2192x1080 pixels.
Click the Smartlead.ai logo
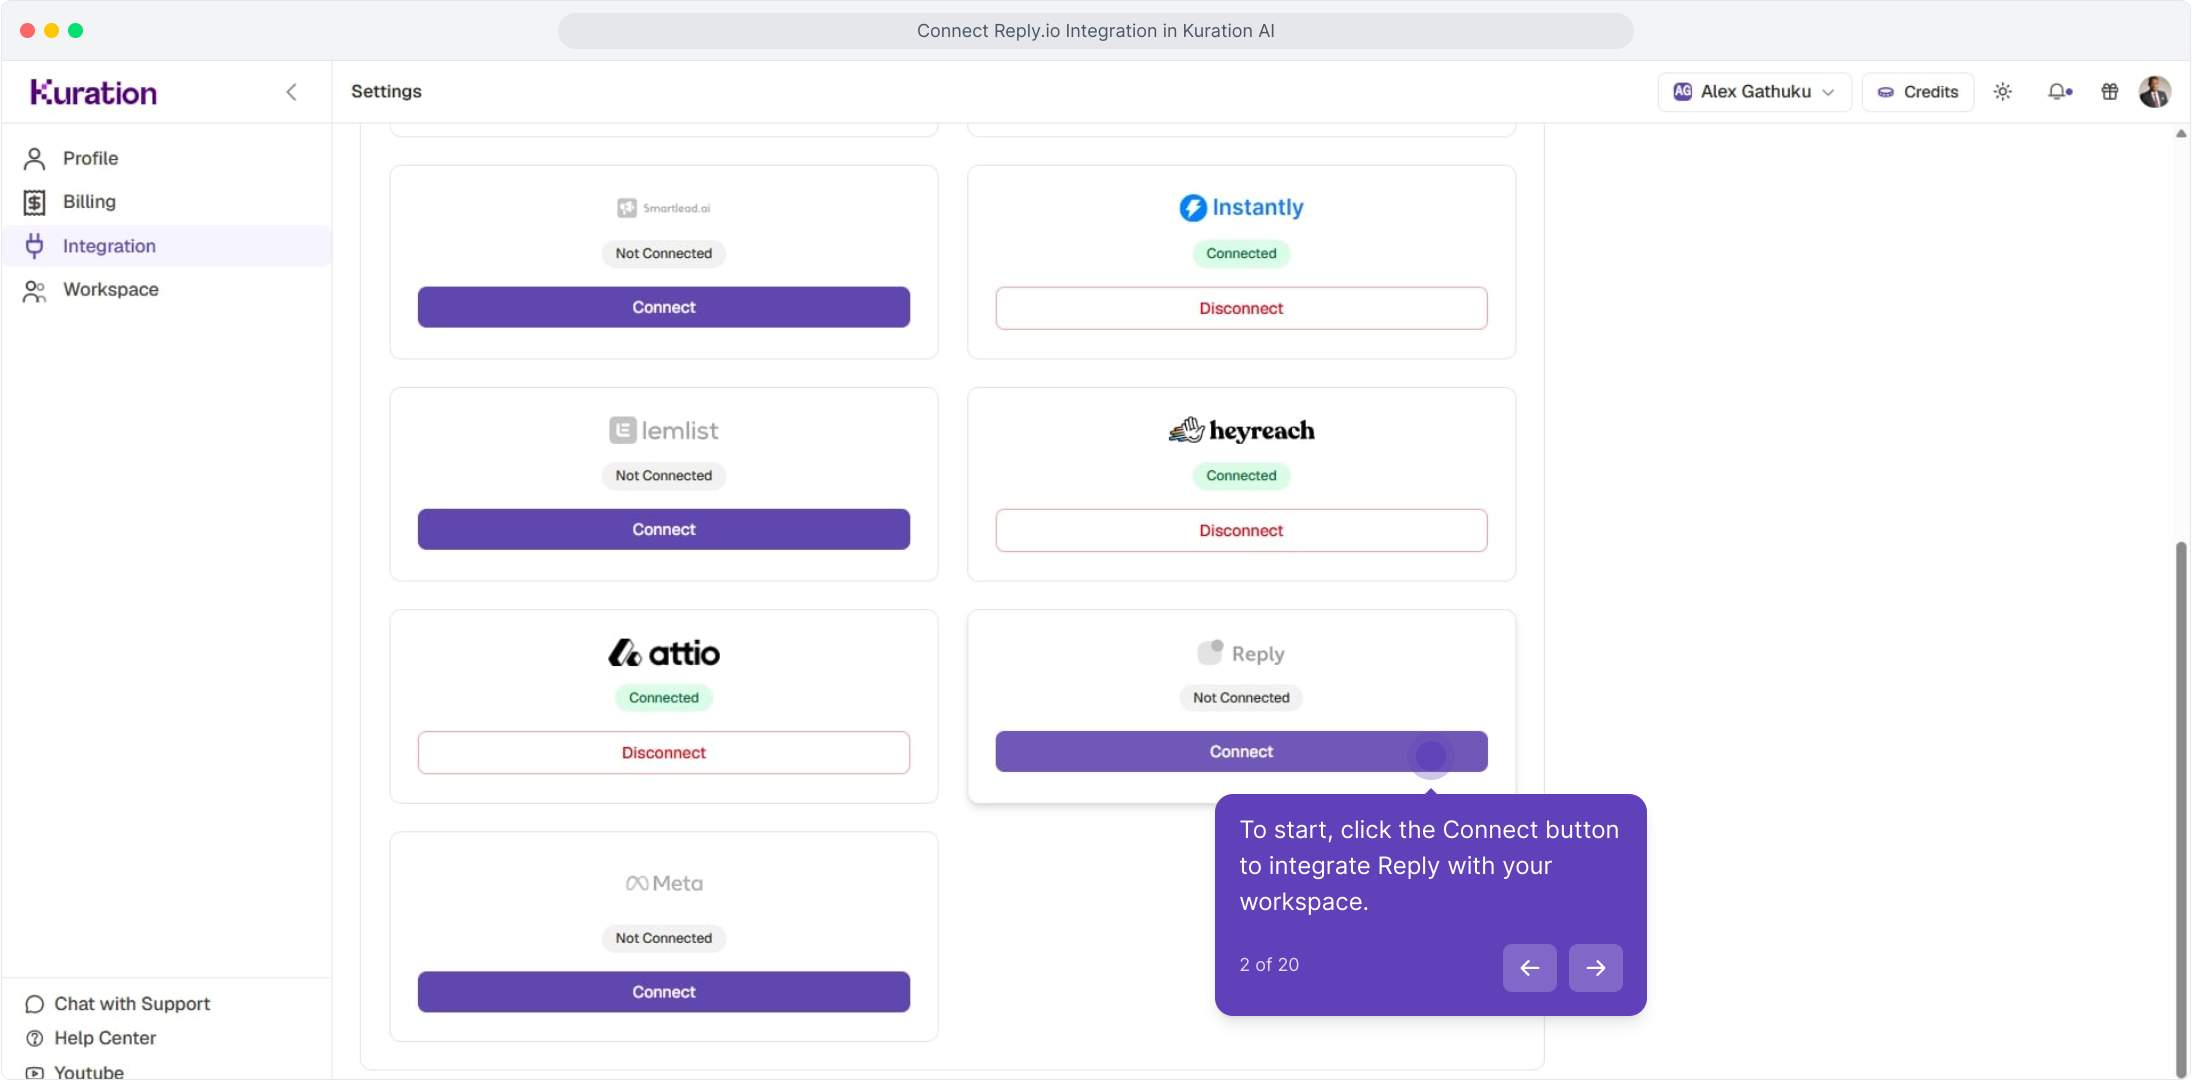click(x=664, y=208)
